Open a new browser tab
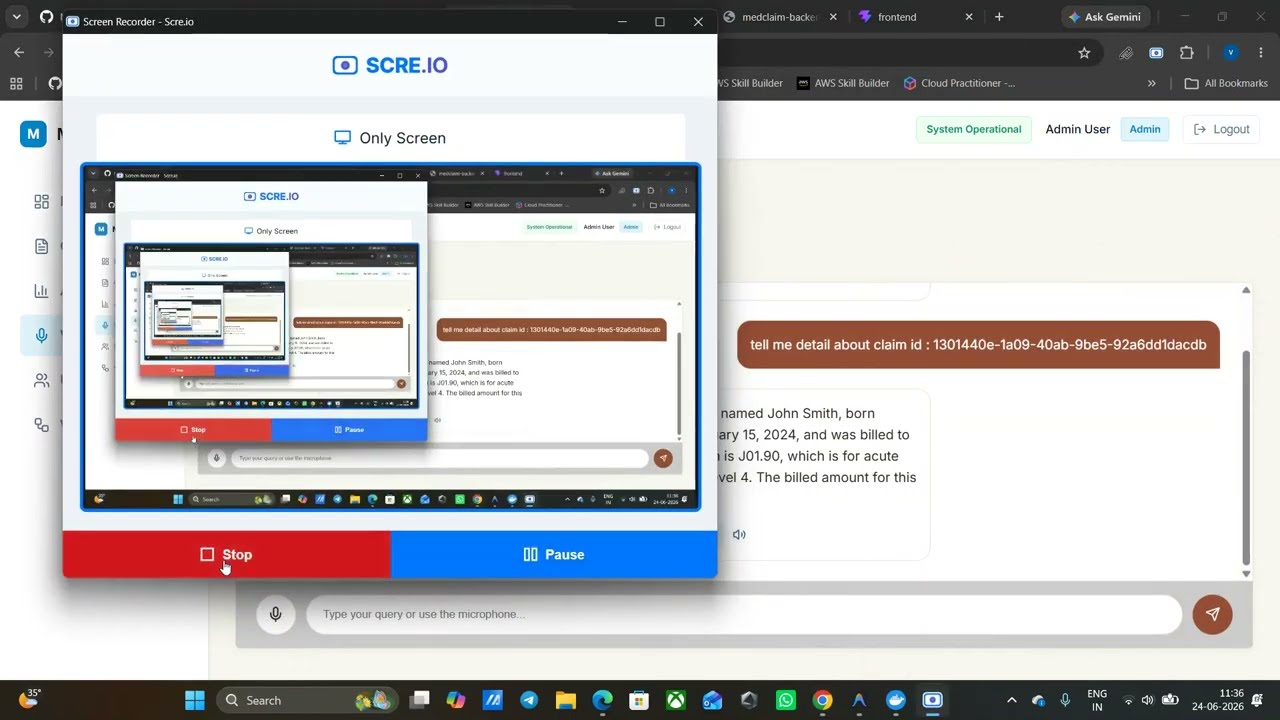 pos(999,17)
